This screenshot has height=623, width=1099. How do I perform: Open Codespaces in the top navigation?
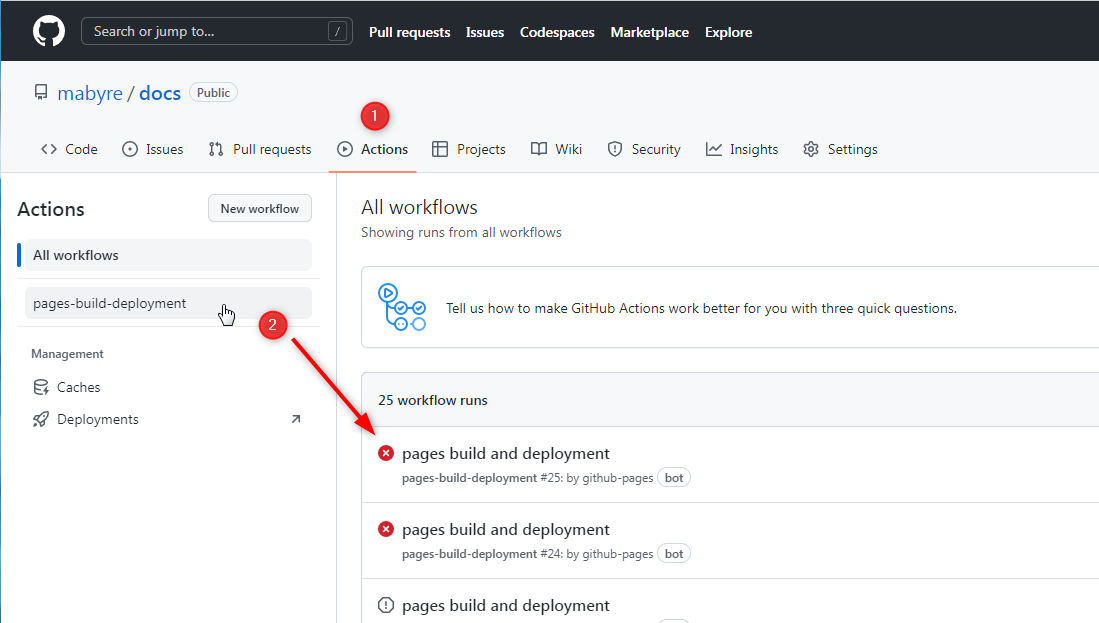(557, 32)
